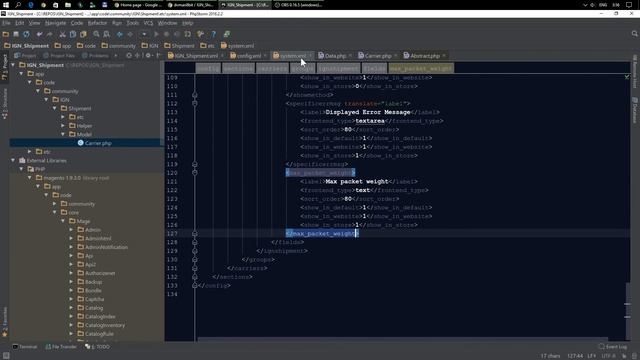Click the Settings wrench toolbar icon
This screenshot has width=640, height=360.
[x=200, y=34]
